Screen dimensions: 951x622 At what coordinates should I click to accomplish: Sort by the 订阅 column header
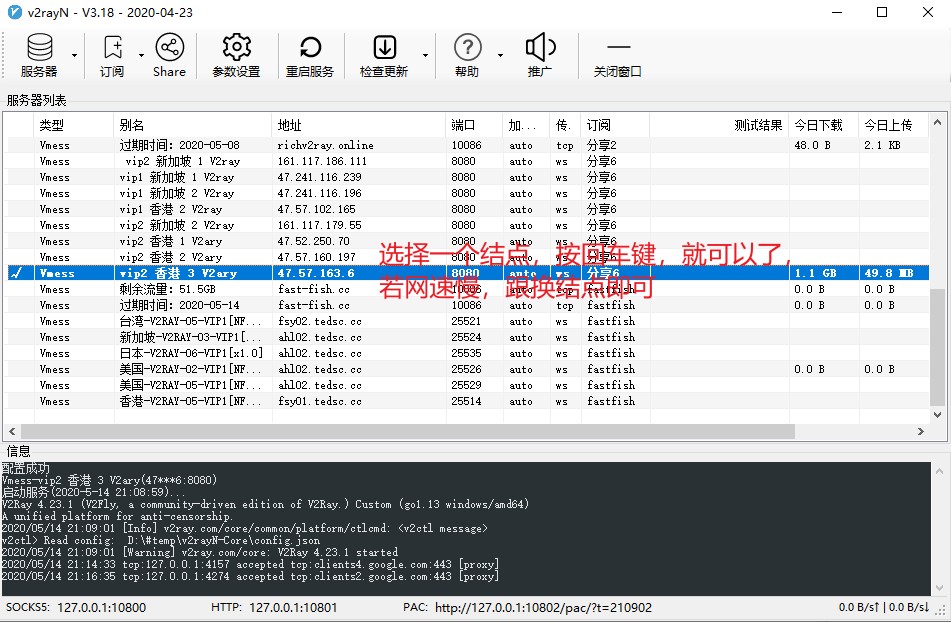[615, 125]
